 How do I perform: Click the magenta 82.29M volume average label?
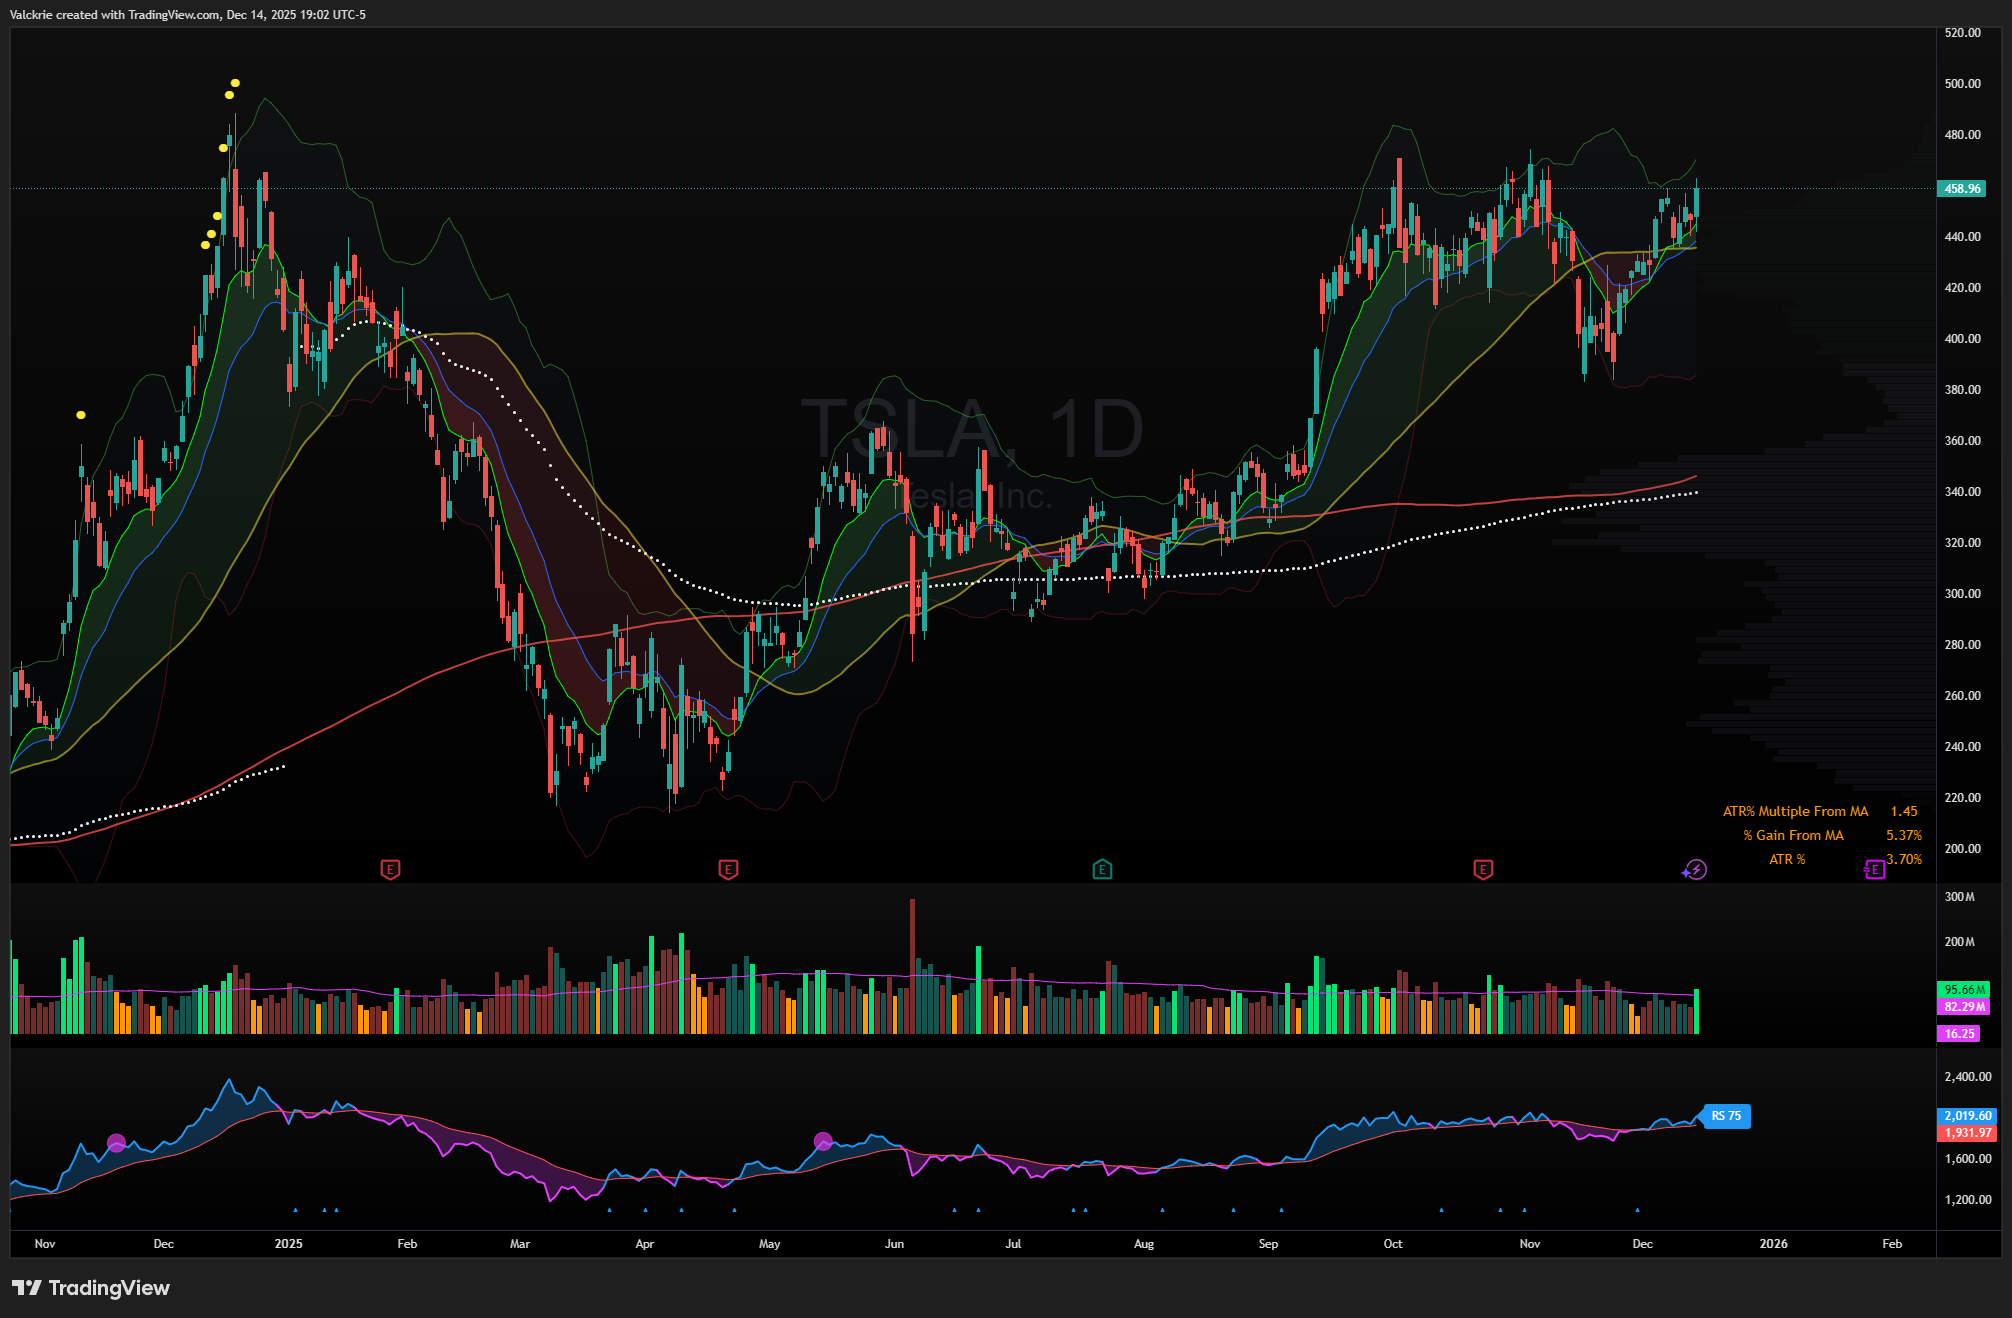coord(1964,1007)
